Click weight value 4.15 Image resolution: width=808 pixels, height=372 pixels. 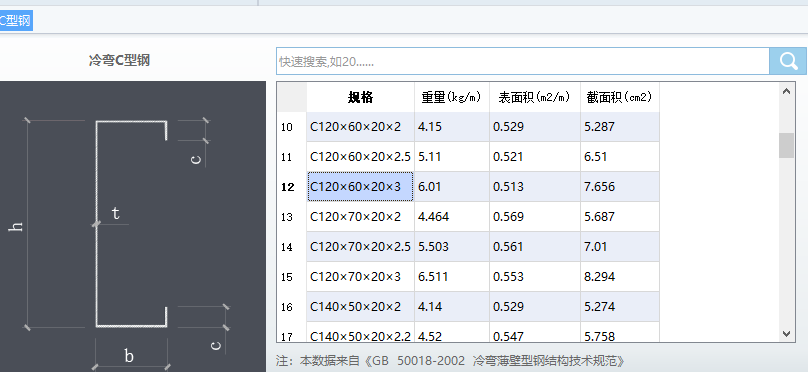click(452, 127)
